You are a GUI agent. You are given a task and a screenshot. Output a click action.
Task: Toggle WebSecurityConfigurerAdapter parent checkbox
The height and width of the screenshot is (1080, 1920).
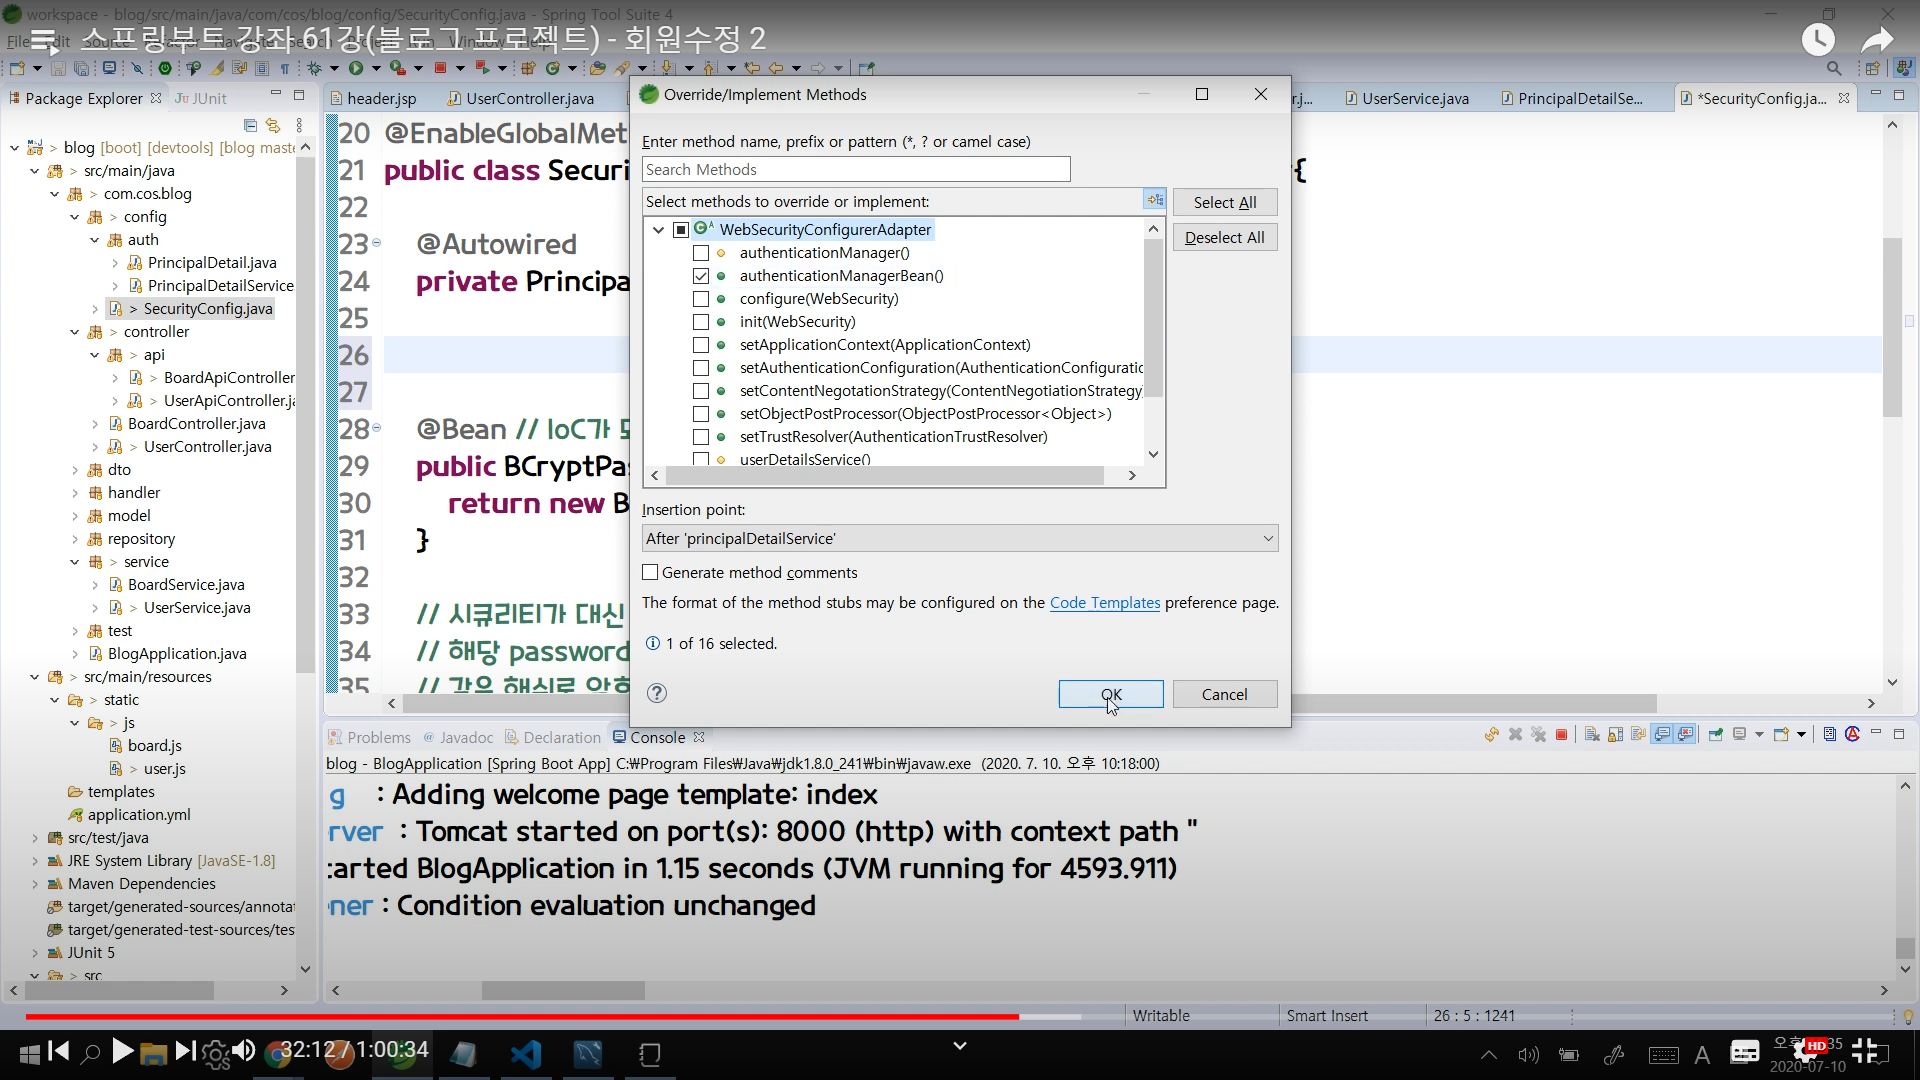point(681,230)
